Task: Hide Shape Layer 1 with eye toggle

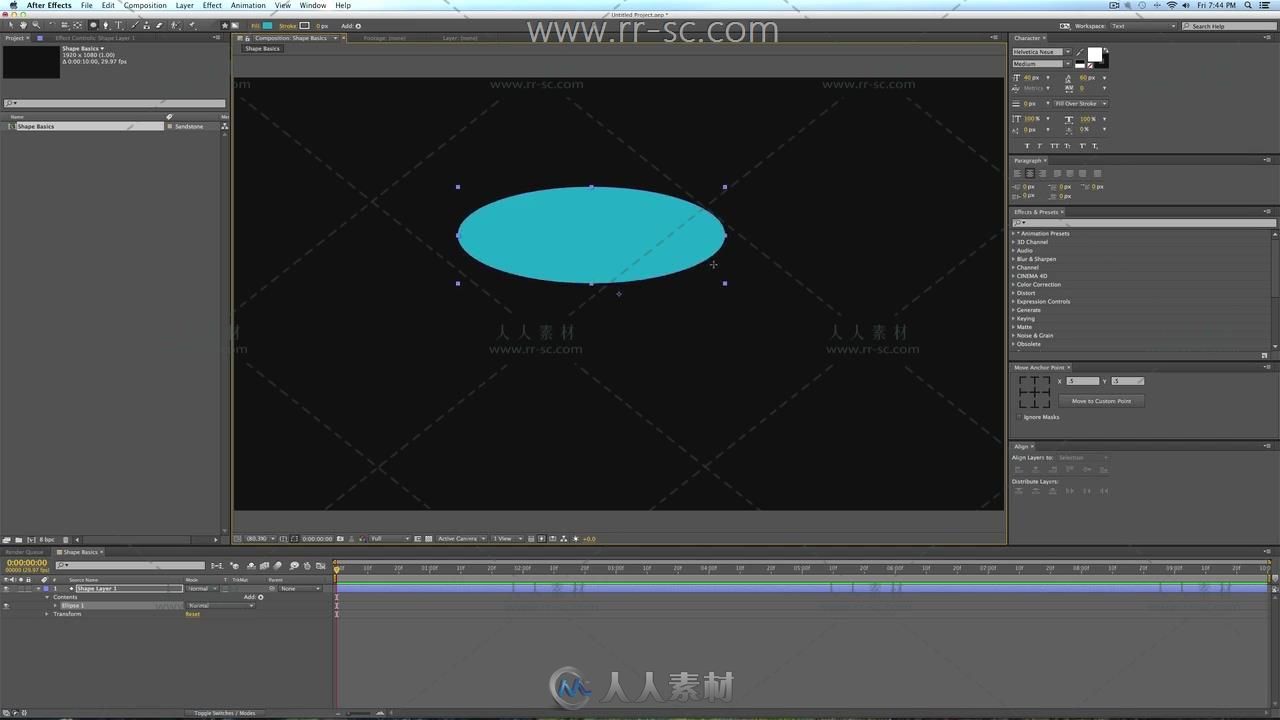Action: (x=6, y=589)
